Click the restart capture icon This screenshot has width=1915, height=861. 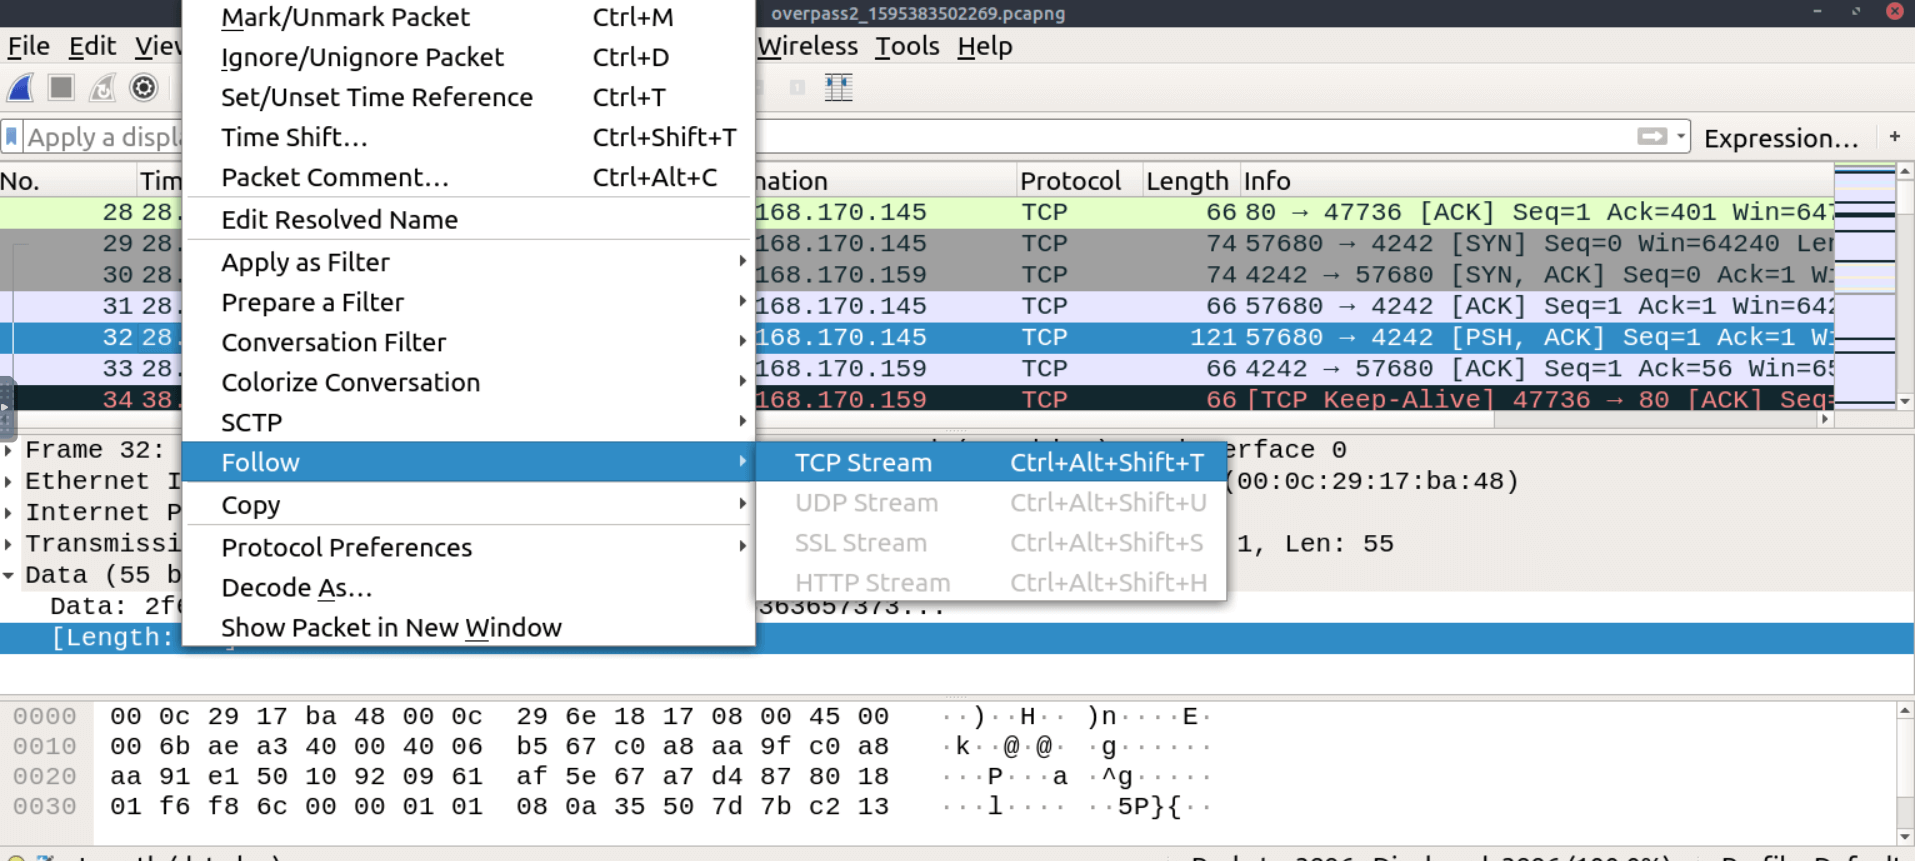pos(102,88)
